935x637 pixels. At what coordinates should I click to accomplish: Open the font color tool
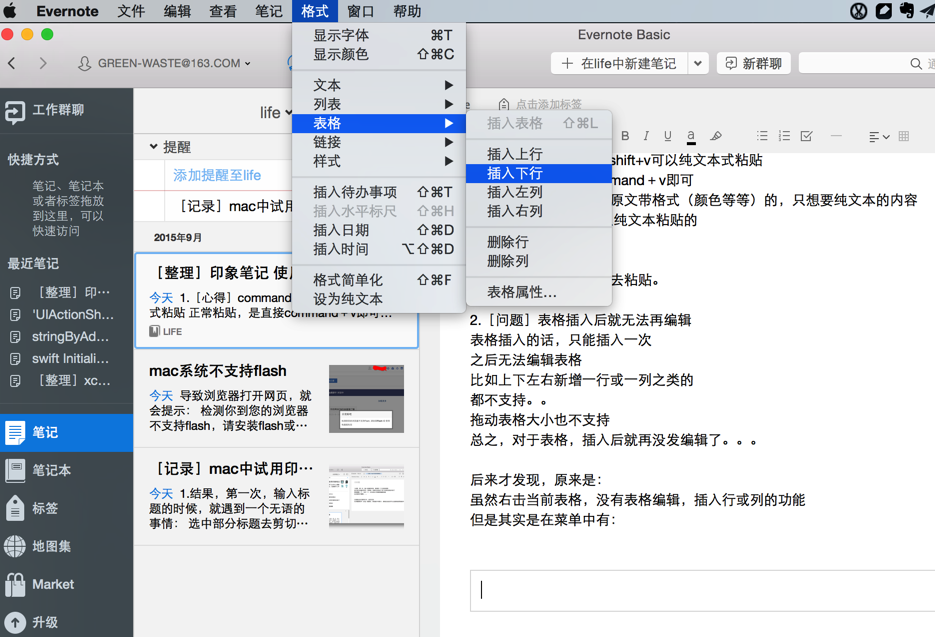coord(691,137)
